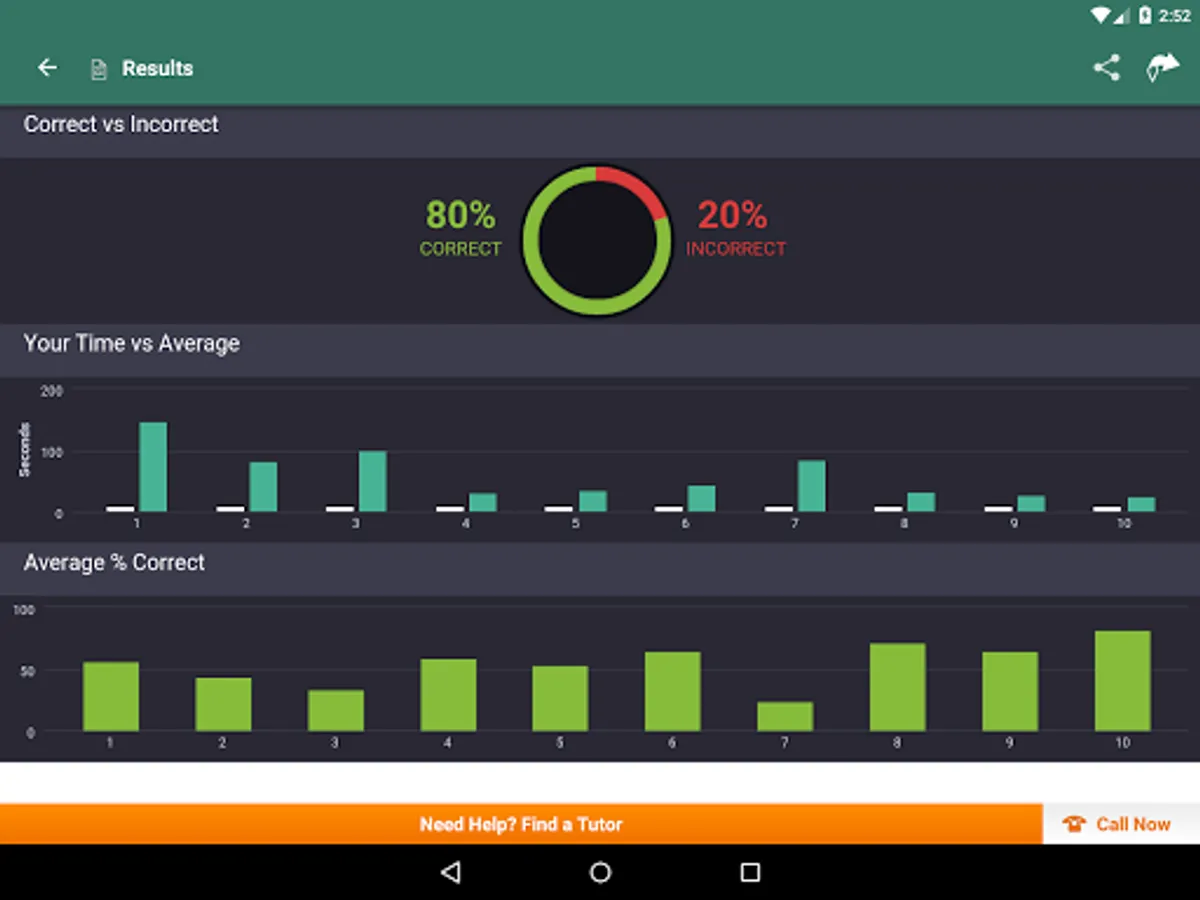Tap question 10's bar in Average % Correct chart
The width and height of the screenshot is (1200, 900).
[1122, 680]
